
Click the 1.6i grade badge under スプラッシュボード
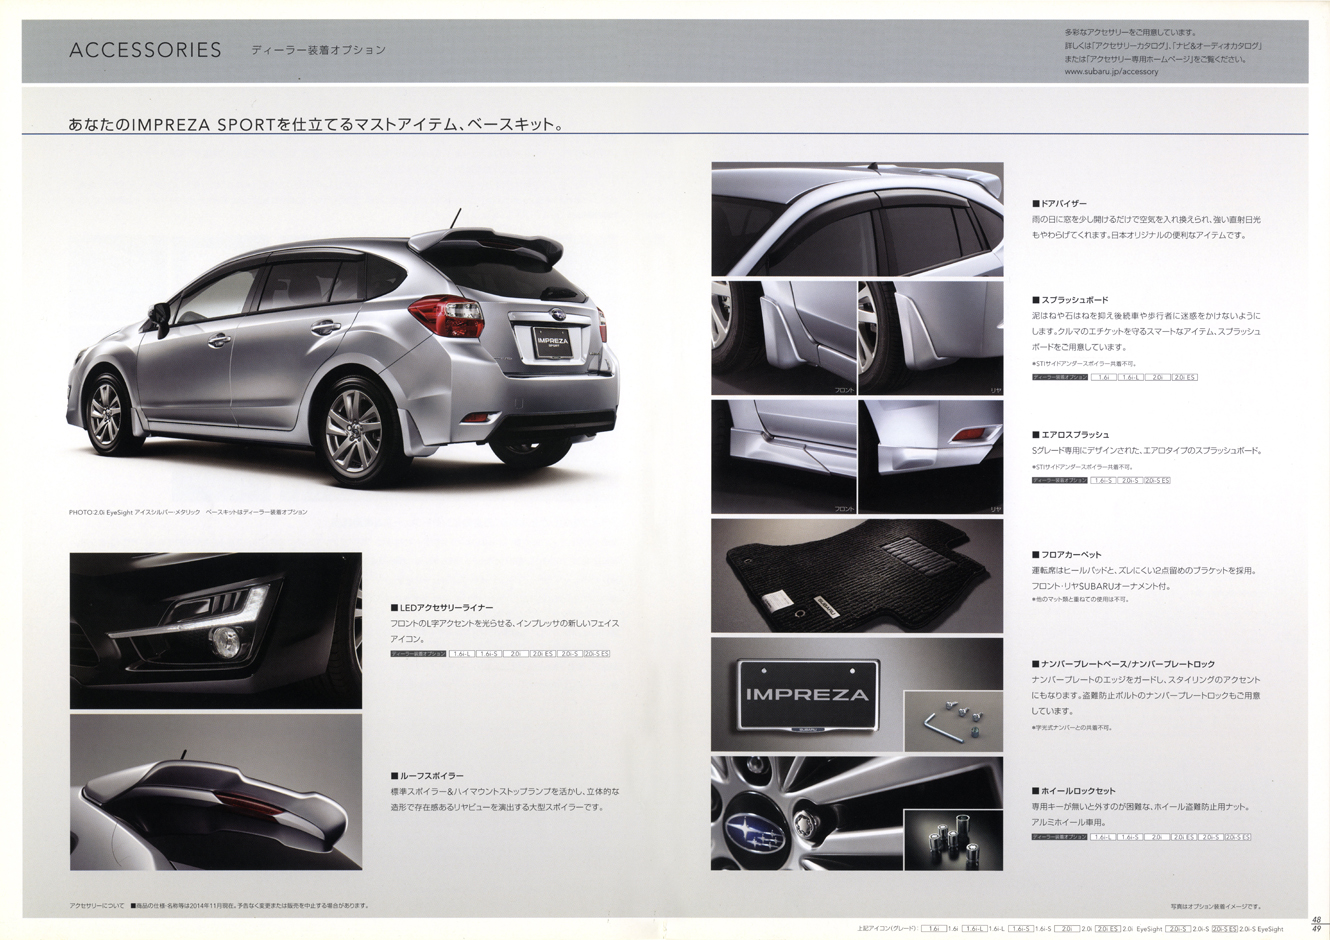coord(1103,377)
